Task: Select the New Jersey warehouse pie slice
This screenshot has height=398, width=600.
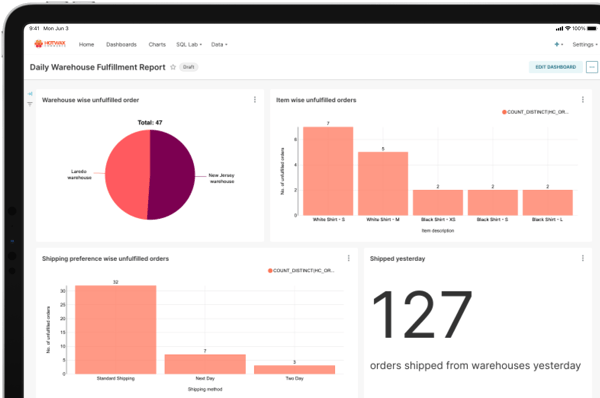Action: (x=172, y=175)
